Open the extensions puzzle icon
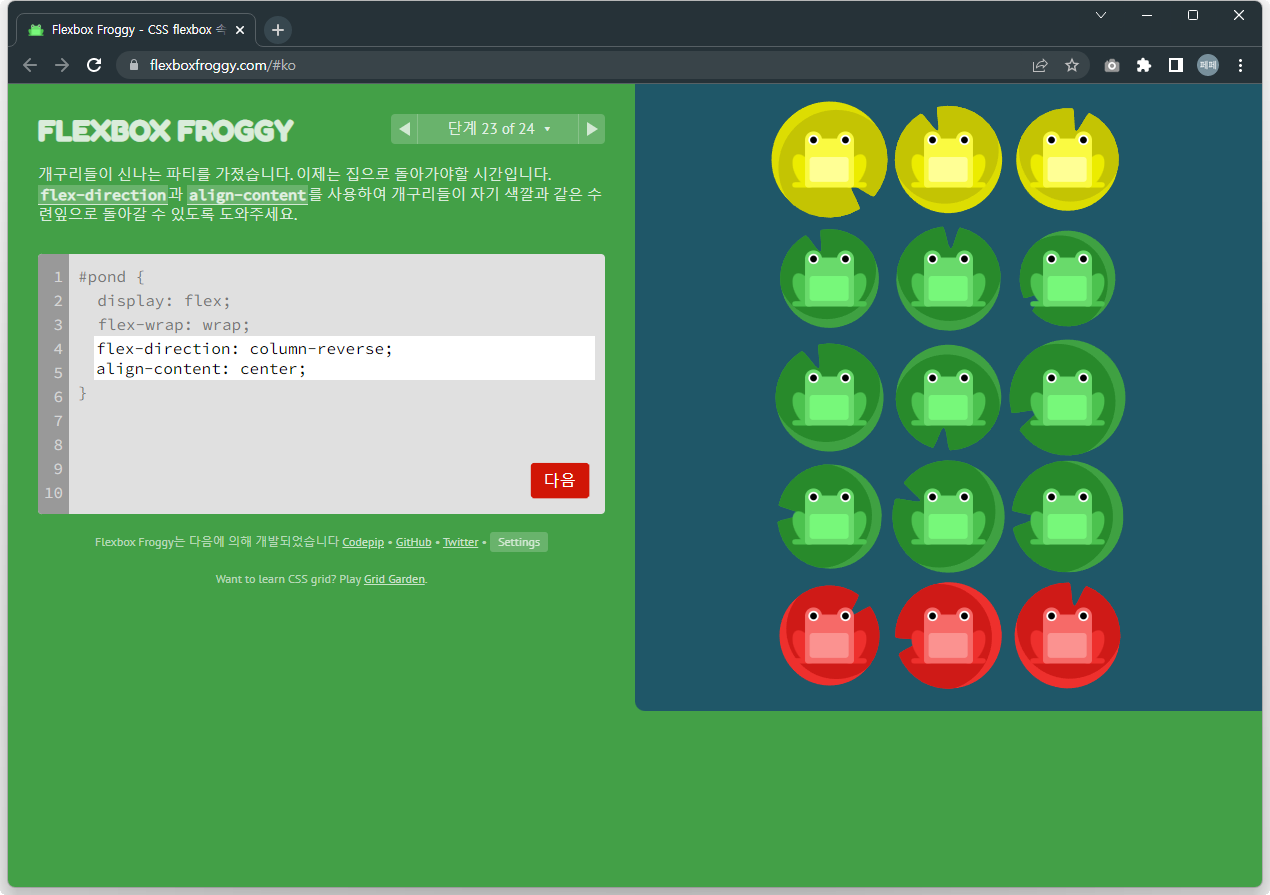The height and width of the screenshot is (895, 1270). pos(1144,65)
